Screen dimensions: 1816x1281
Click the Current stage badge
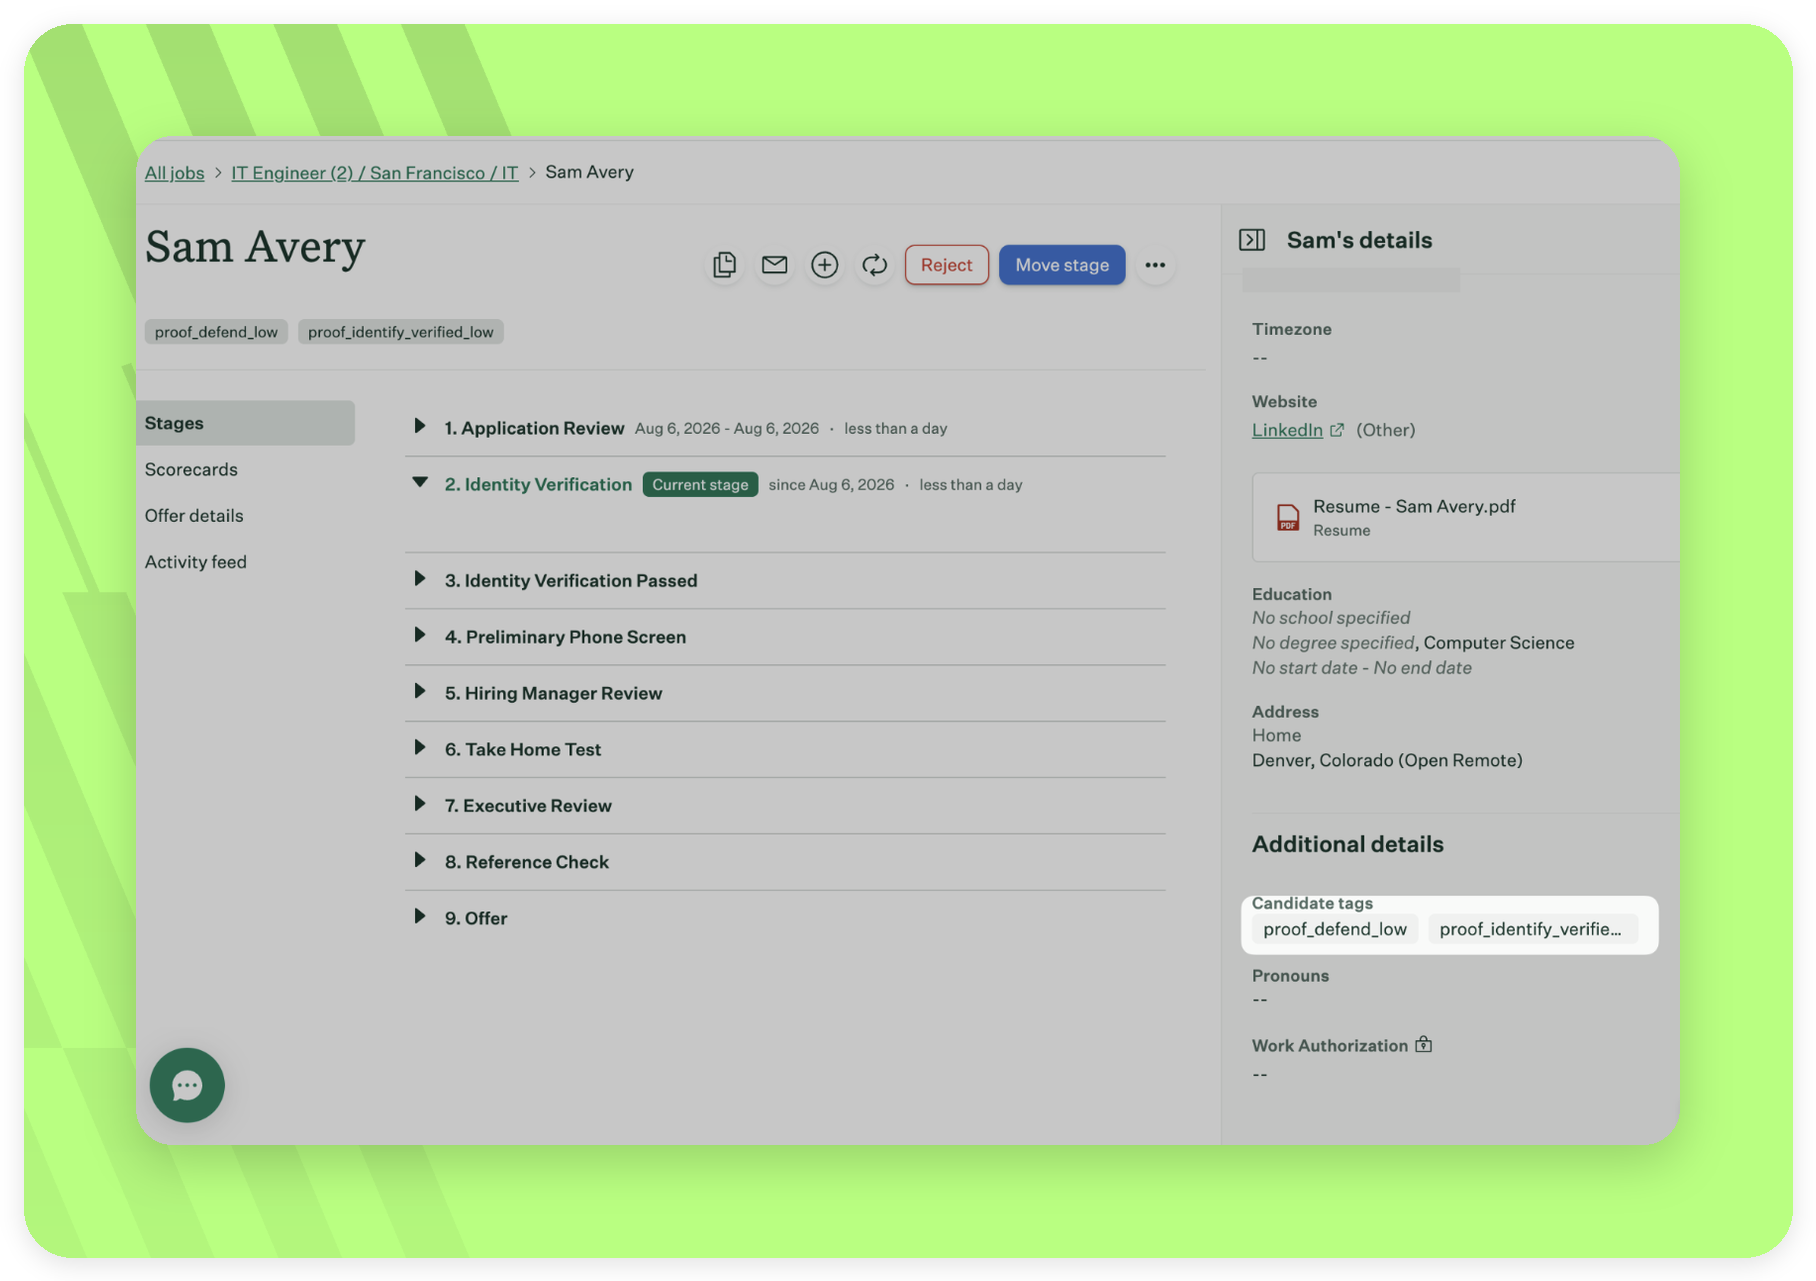click(700, 485)
